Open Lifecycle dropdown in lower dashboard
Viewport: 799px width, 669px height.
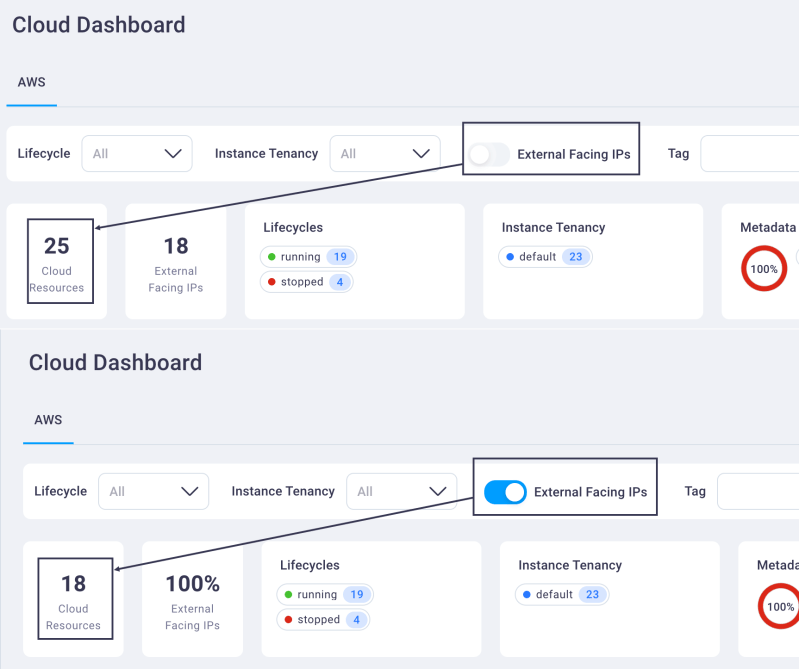point(153,491)
